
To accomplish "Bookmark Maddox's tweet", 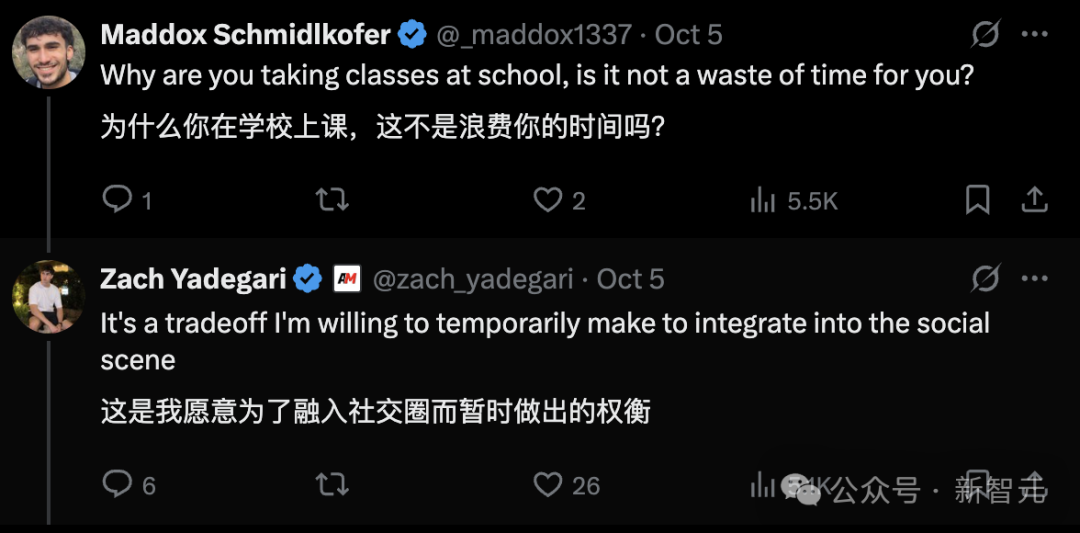I will click(x=977, y=200).
